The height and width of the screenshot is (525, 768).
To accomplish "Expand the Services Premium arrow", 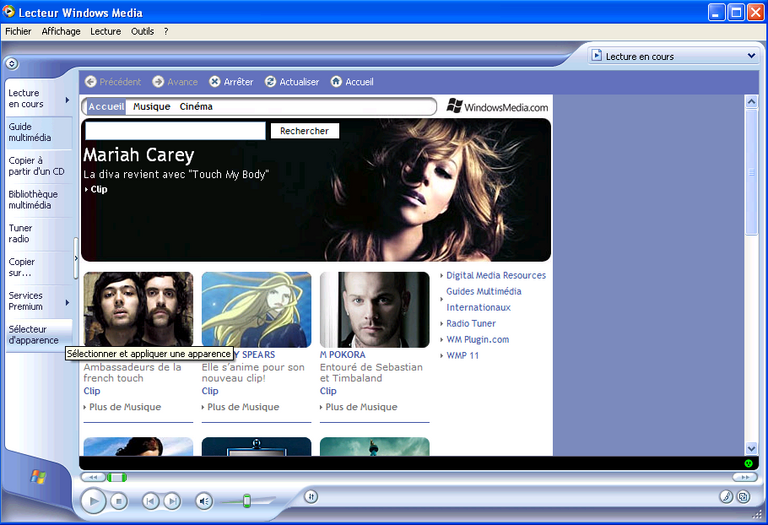I will pos(67,303).
